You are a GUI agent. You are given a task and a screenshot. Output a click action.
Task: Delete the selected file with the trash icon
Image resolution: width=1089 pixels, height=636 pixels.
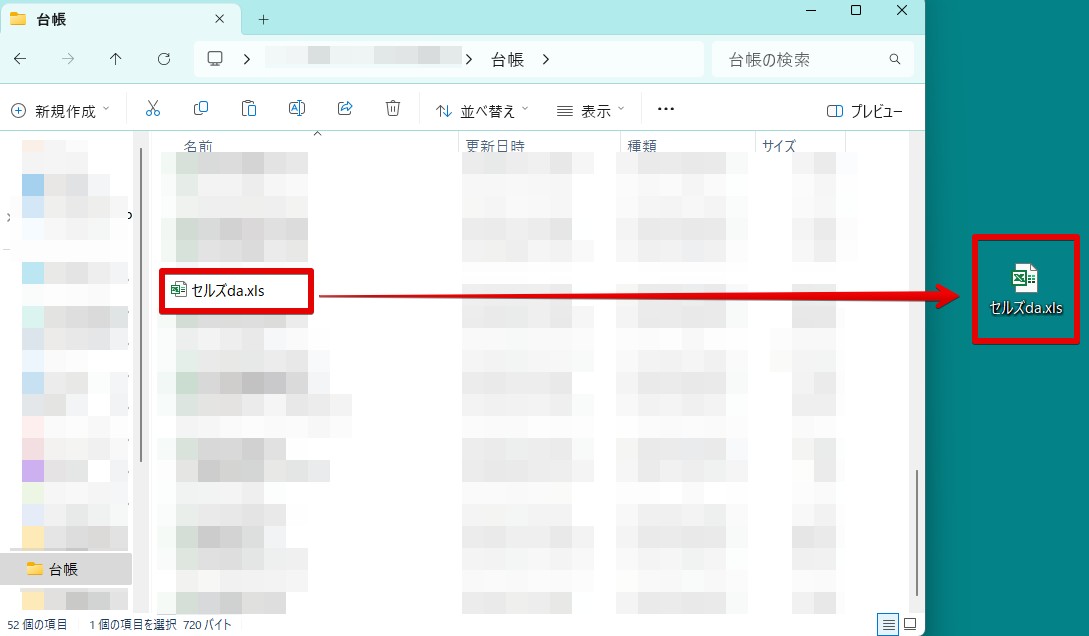coord(392,108)
